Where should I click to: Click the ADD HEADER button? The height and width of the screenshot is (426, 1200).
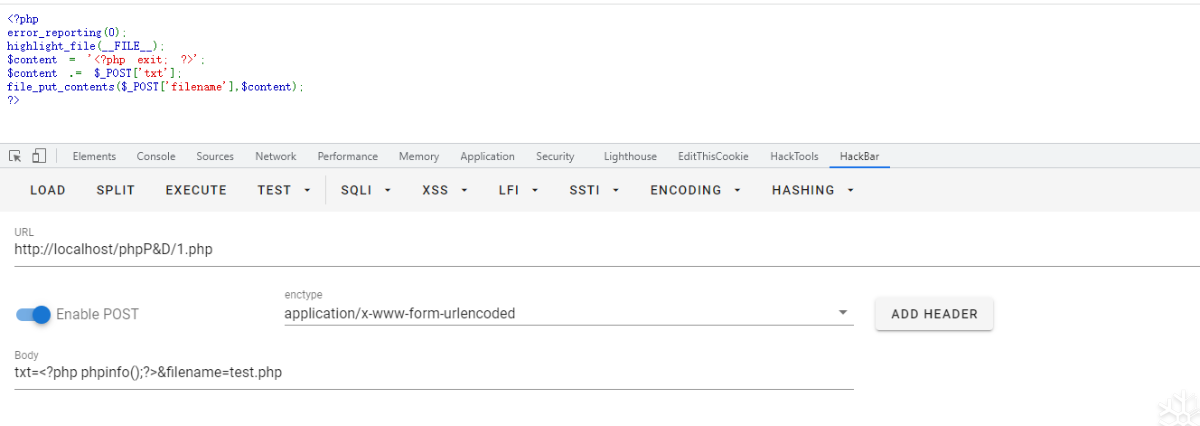point(934,314)
